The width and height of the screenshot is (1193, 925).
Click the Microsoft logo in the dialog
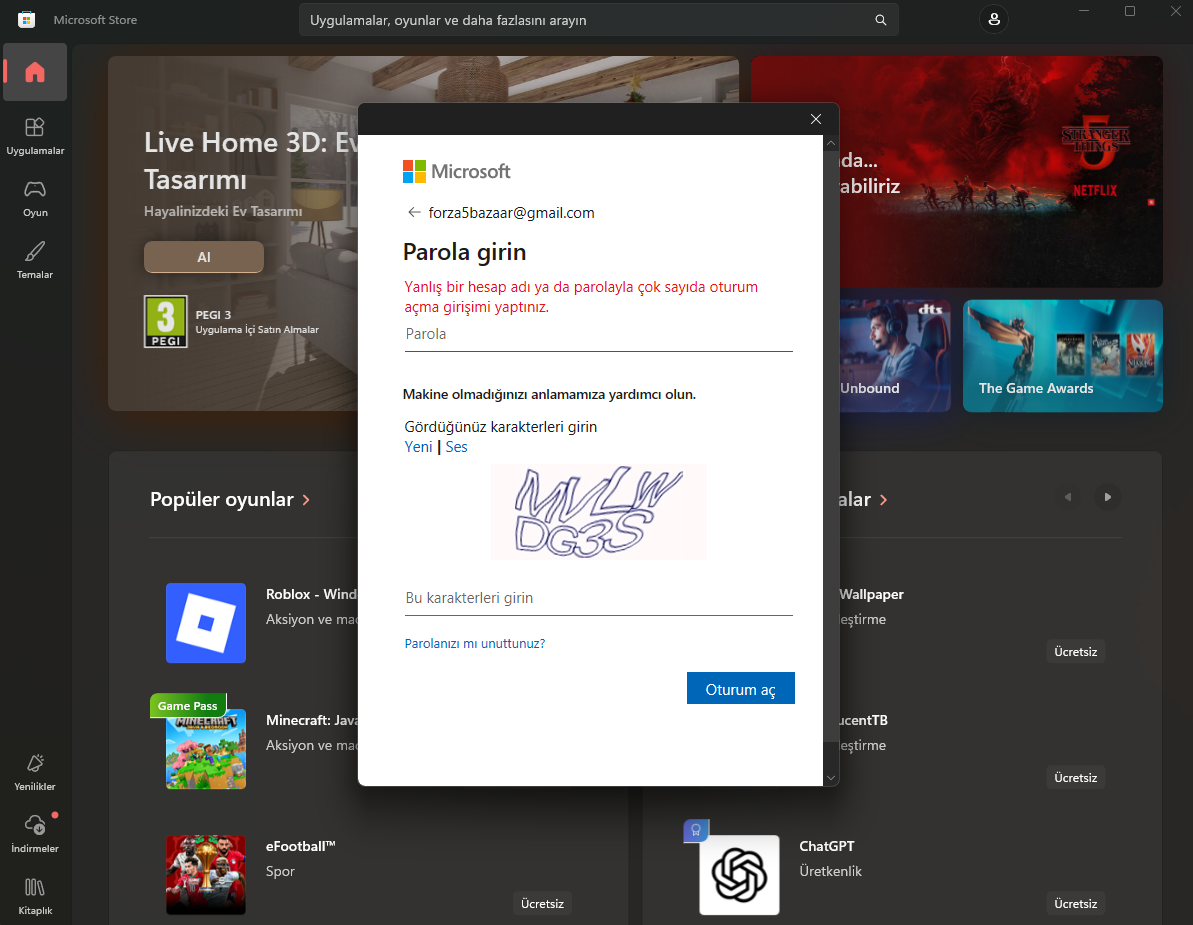pyautogui.click(x=457, y=171)
